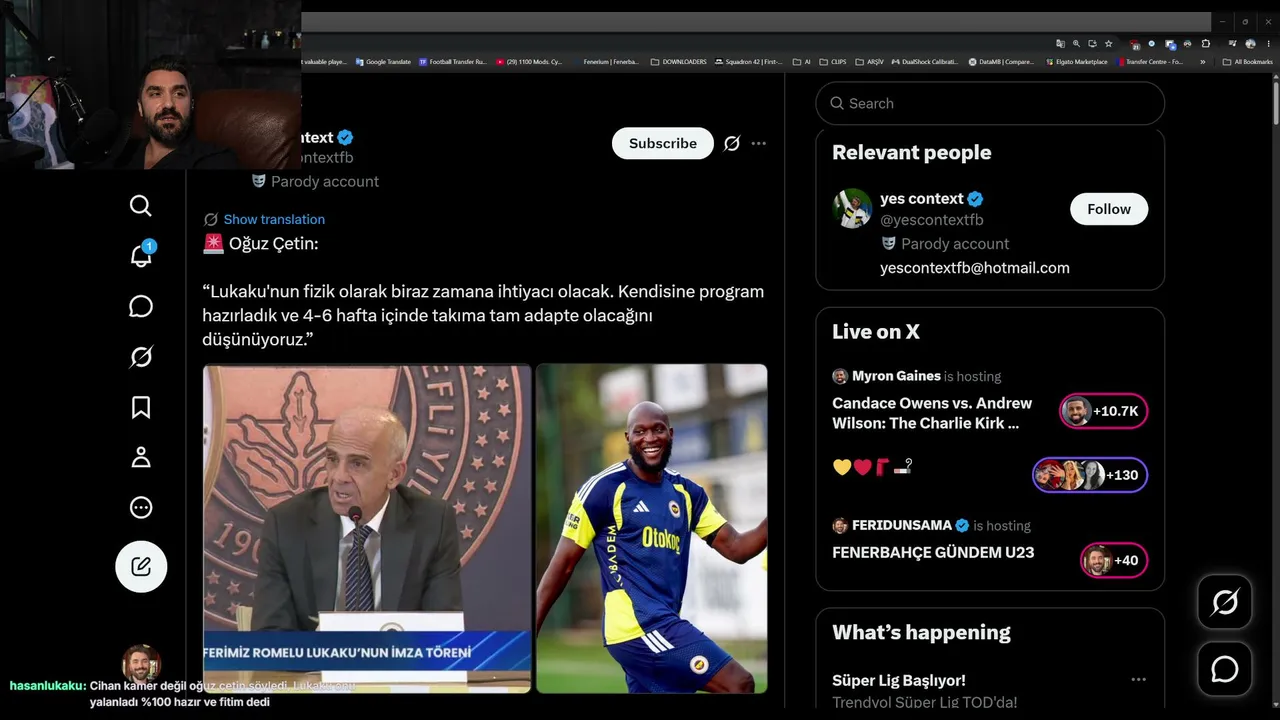
Task: Click the FENERBAHÇE GÜNDEM U23 space title
Action: tap(933, 552)
